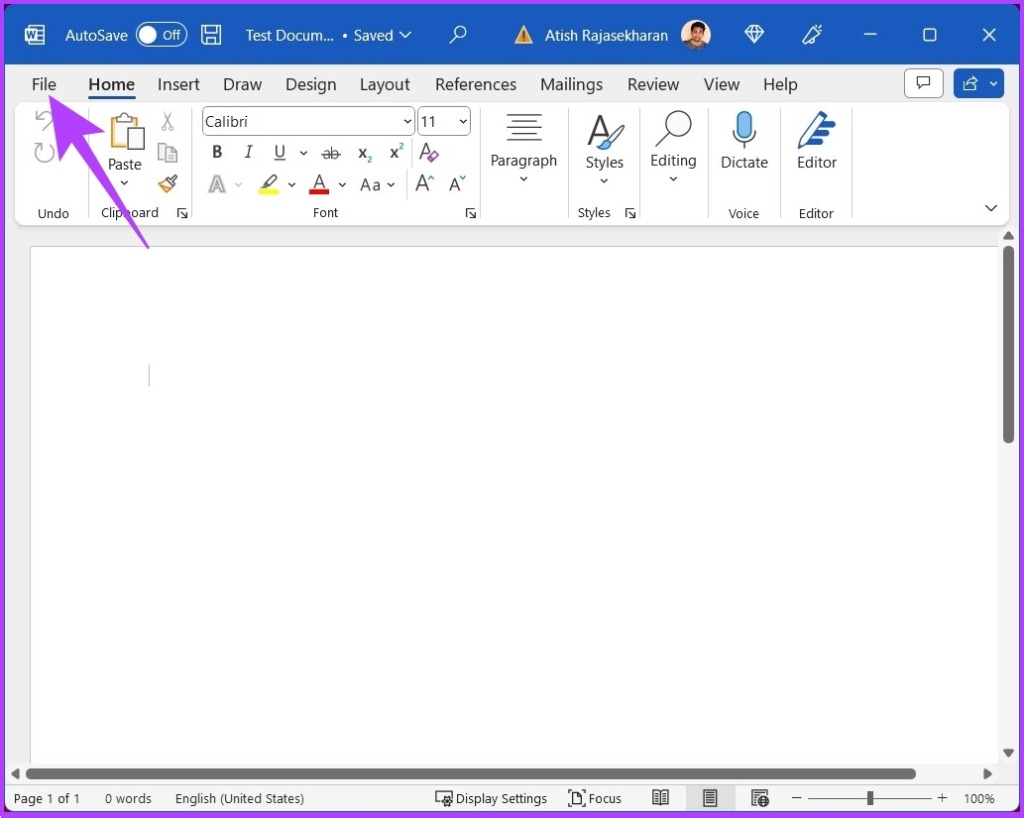The width and height of the screenshot is (1024, 818).
Task: Click the Save disk icon in title bar
Action: tap(211, 35)
